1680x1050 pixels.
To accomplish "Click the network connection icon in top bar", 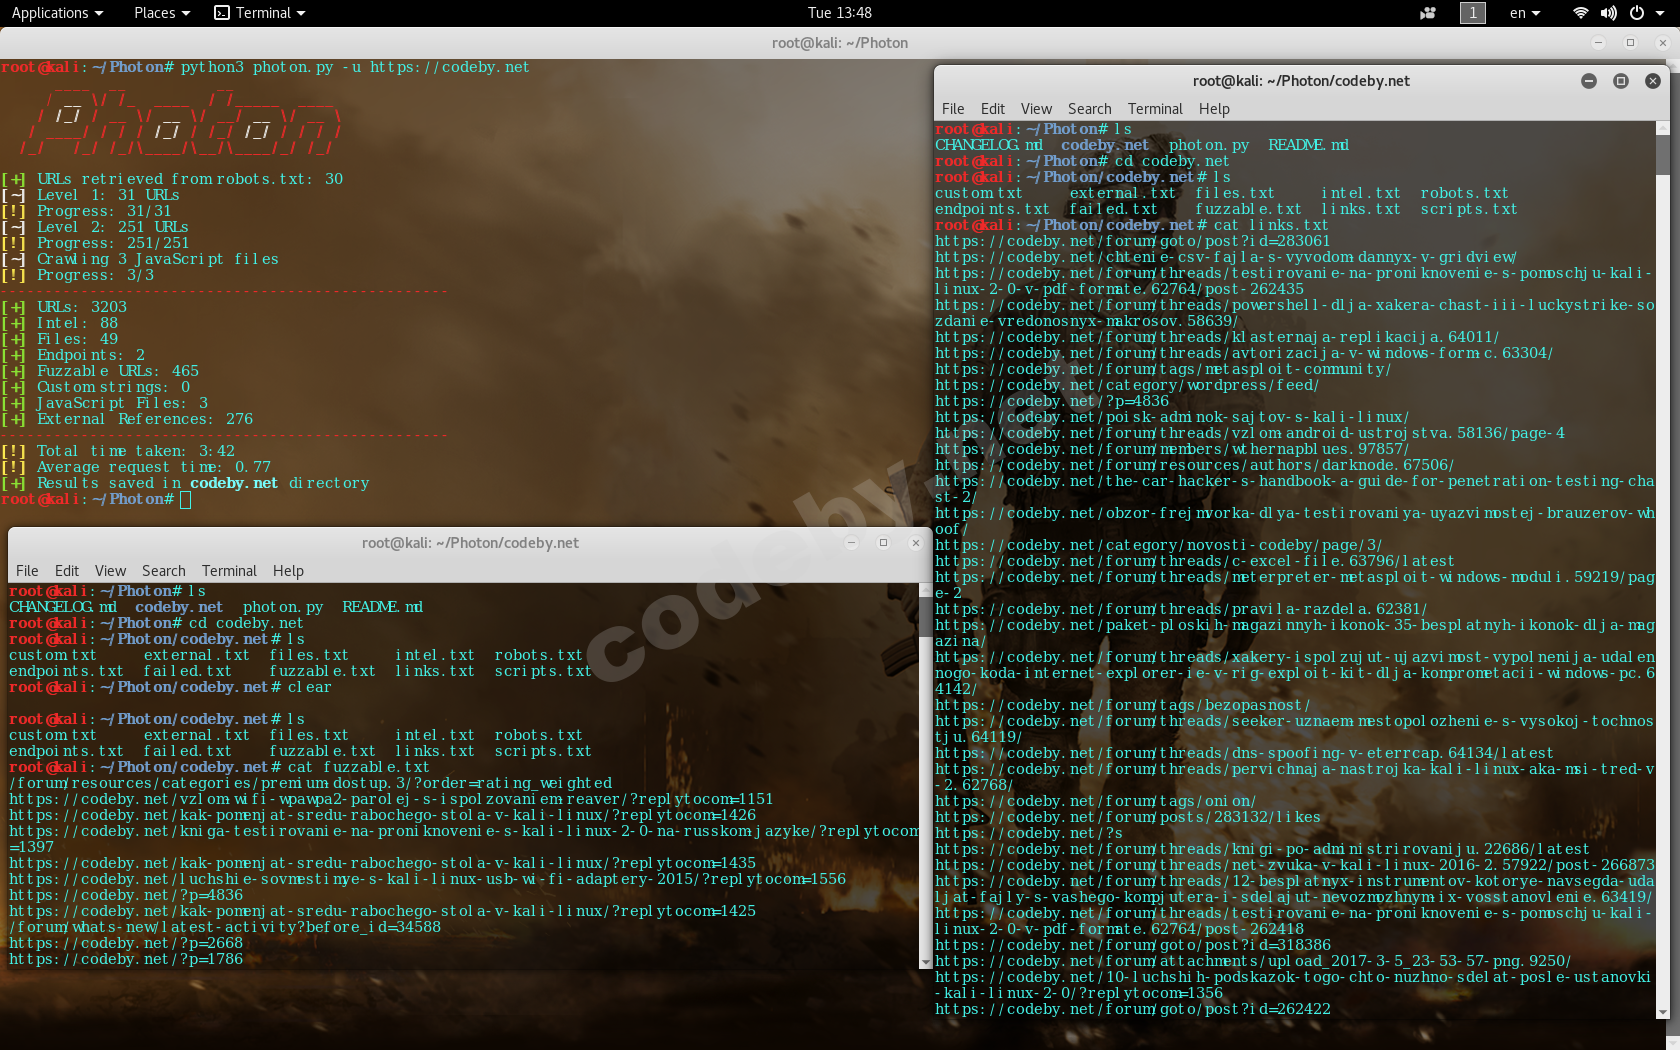I will coord(1581,13).
